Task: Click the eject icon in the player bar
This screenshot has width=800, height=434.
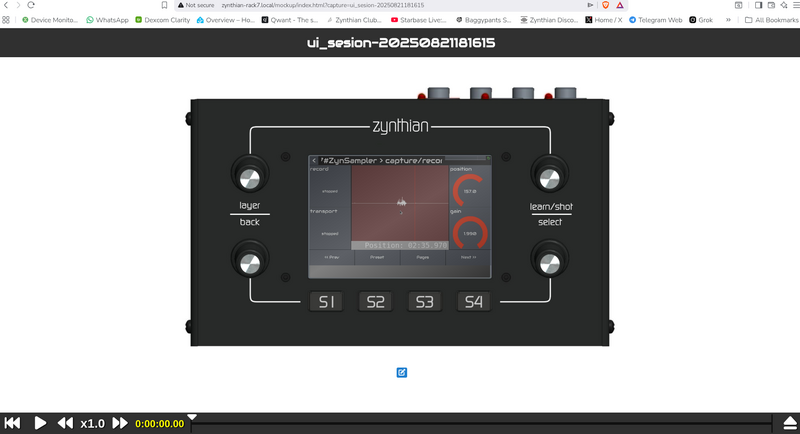Action: point(790,423)
